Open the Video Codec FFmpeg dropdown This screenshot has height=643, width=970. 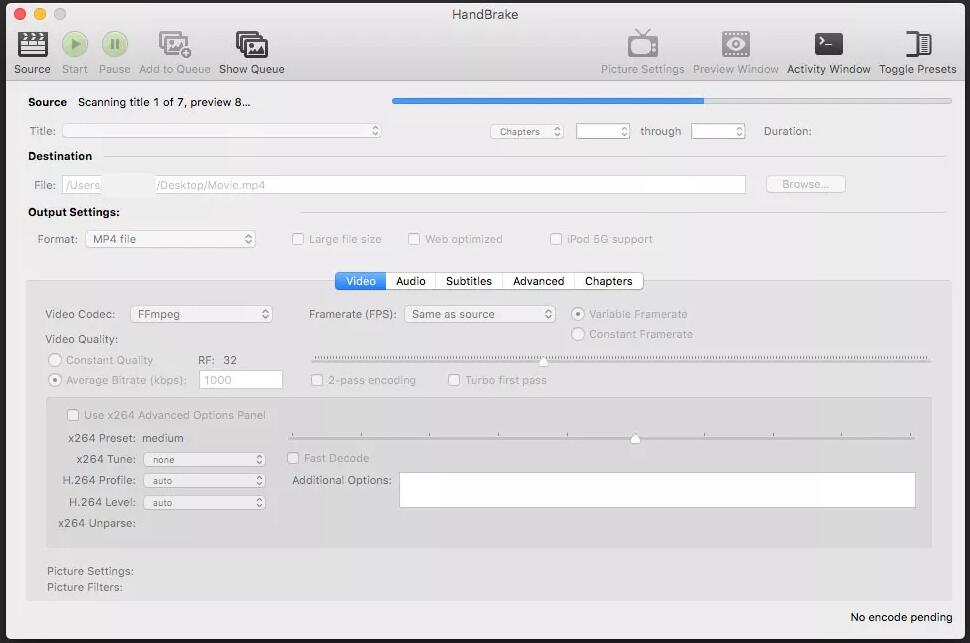(201, 314)
